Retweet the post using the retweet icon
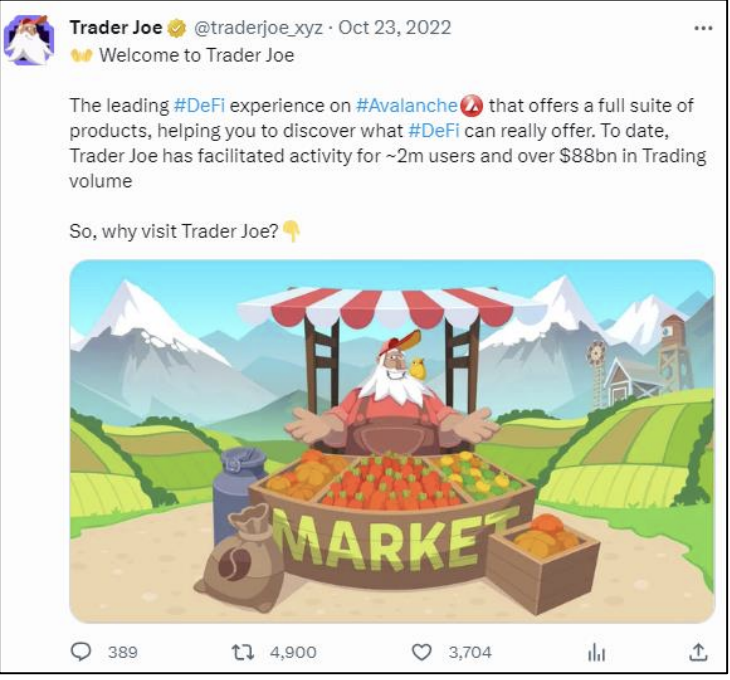730x680 pixels. point(242,652)
